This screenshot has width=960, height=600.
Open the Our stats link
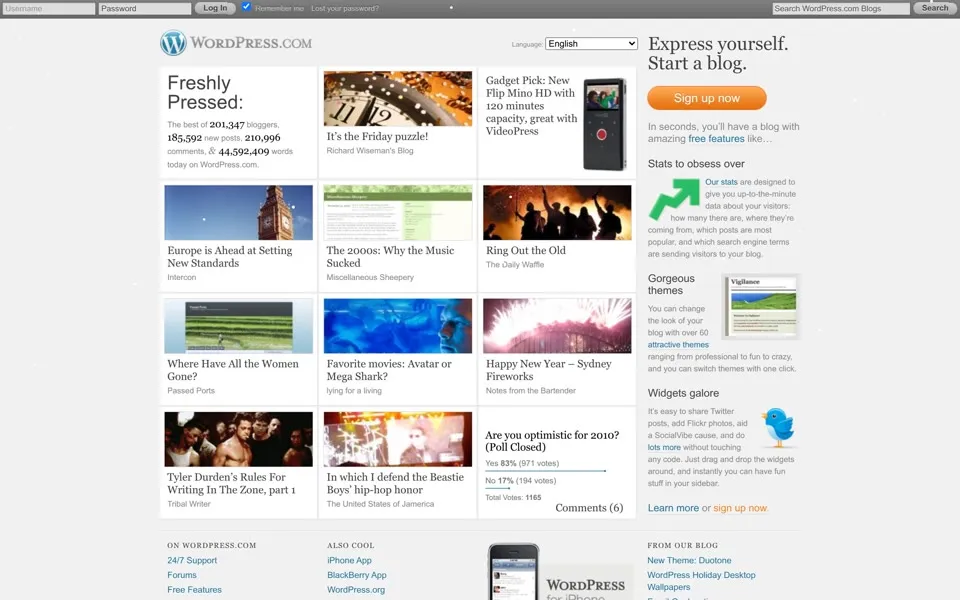(x=721, y=182)
